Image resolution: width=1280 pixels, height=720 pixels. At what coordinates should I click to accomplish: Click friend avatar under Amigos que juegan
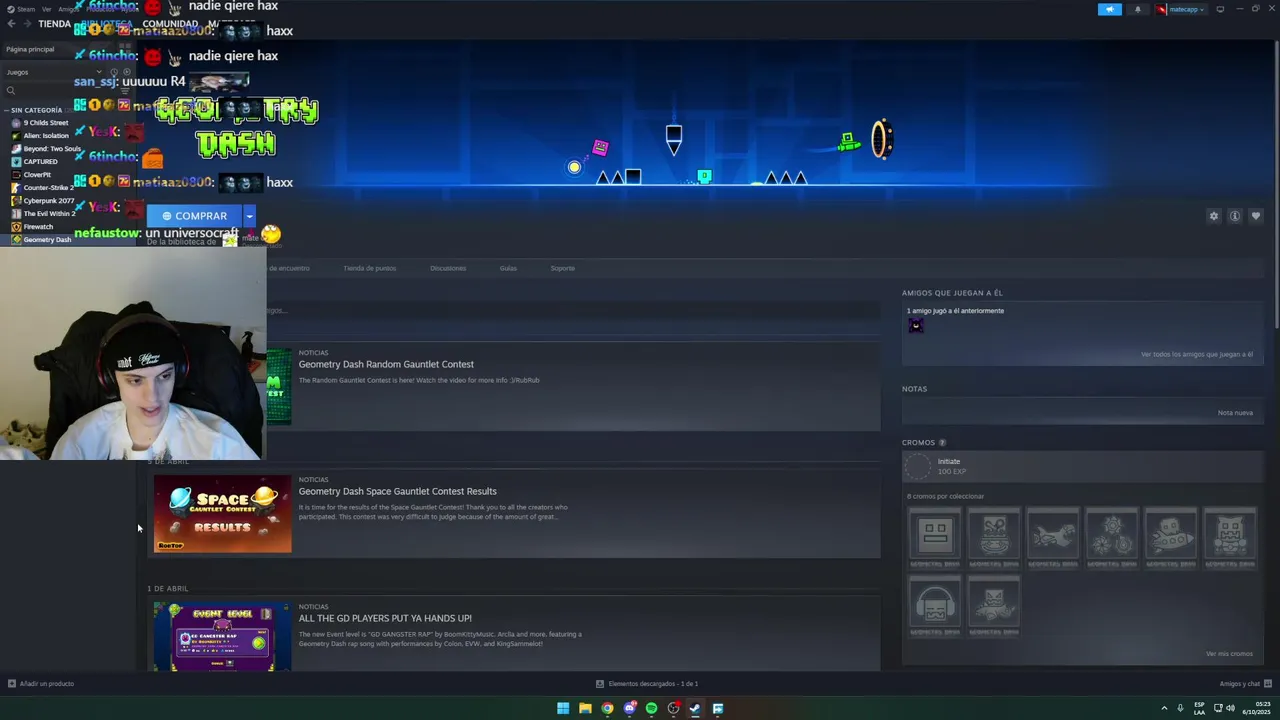[x=916, y=326]
